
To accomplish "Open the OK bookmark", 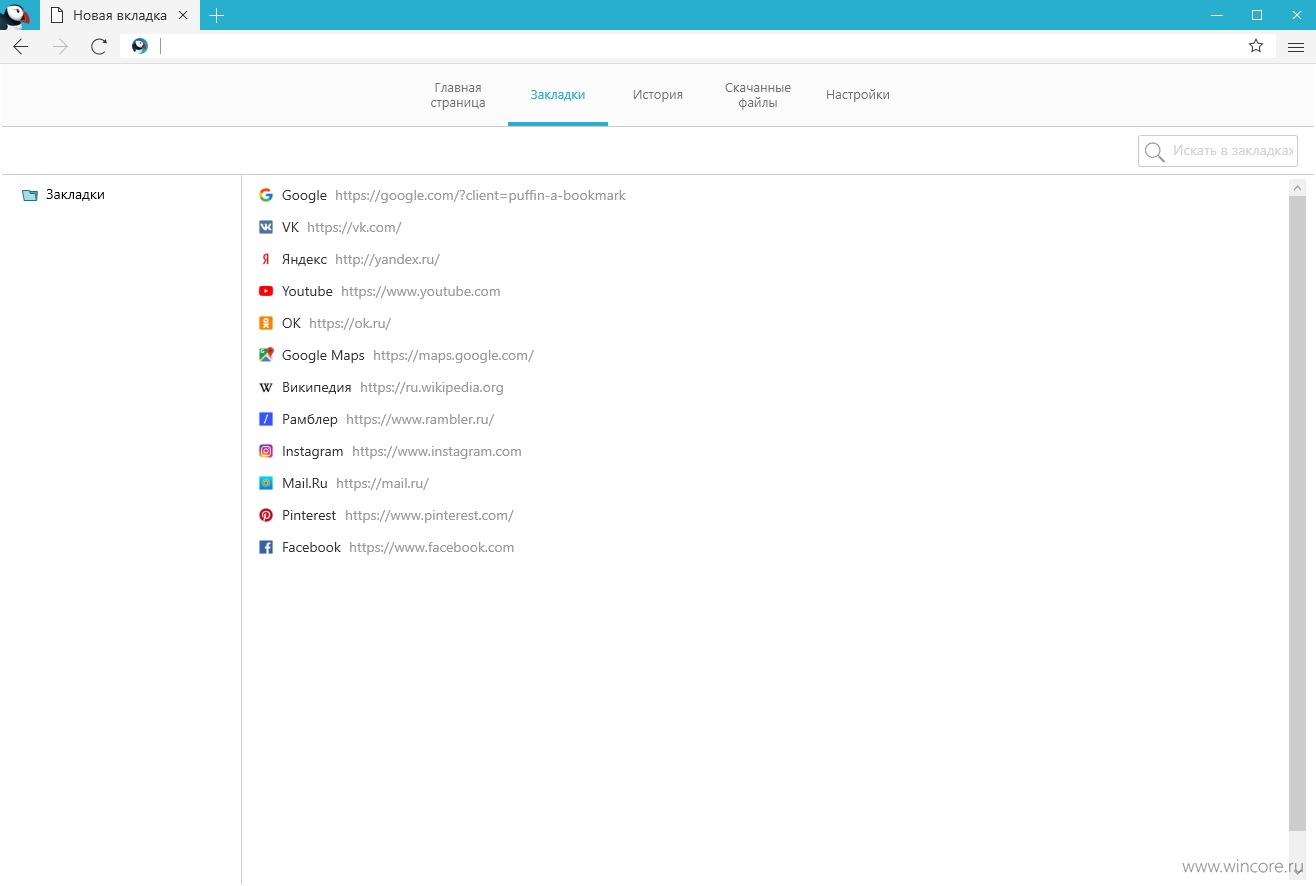I will 291,323.
